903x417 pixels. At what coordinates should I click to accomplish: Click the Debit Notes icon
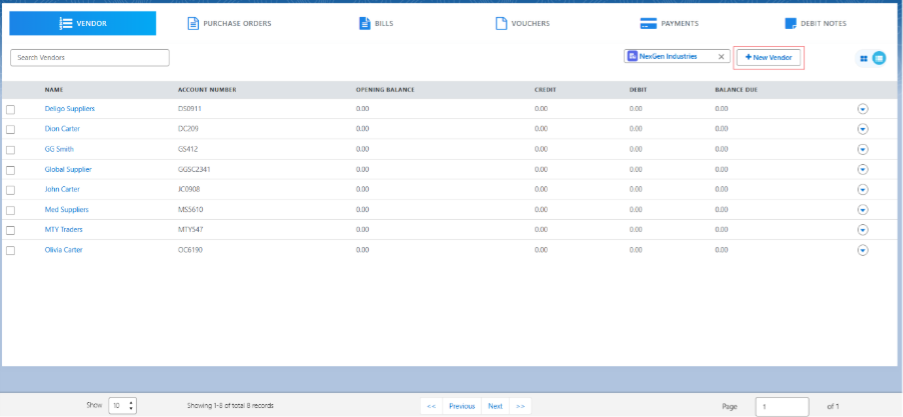(x=790, y=23)
